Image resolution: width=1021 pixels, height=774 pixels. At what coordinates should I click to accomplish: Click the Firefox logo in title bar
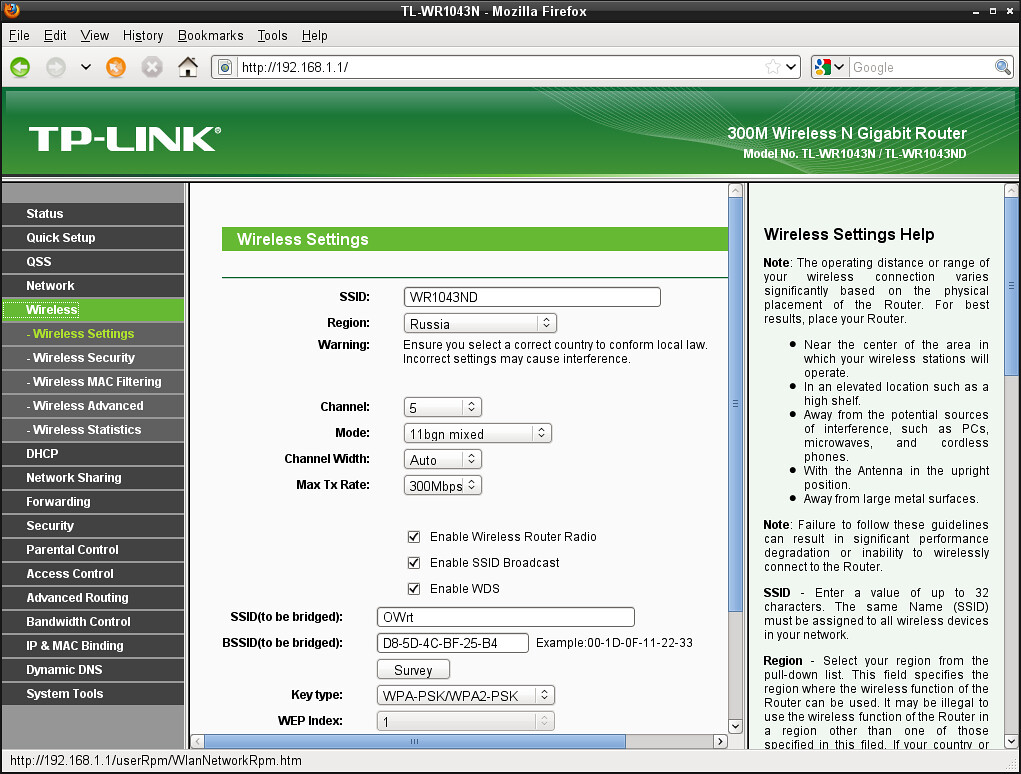pyautogui.click(x=12, y=11)
